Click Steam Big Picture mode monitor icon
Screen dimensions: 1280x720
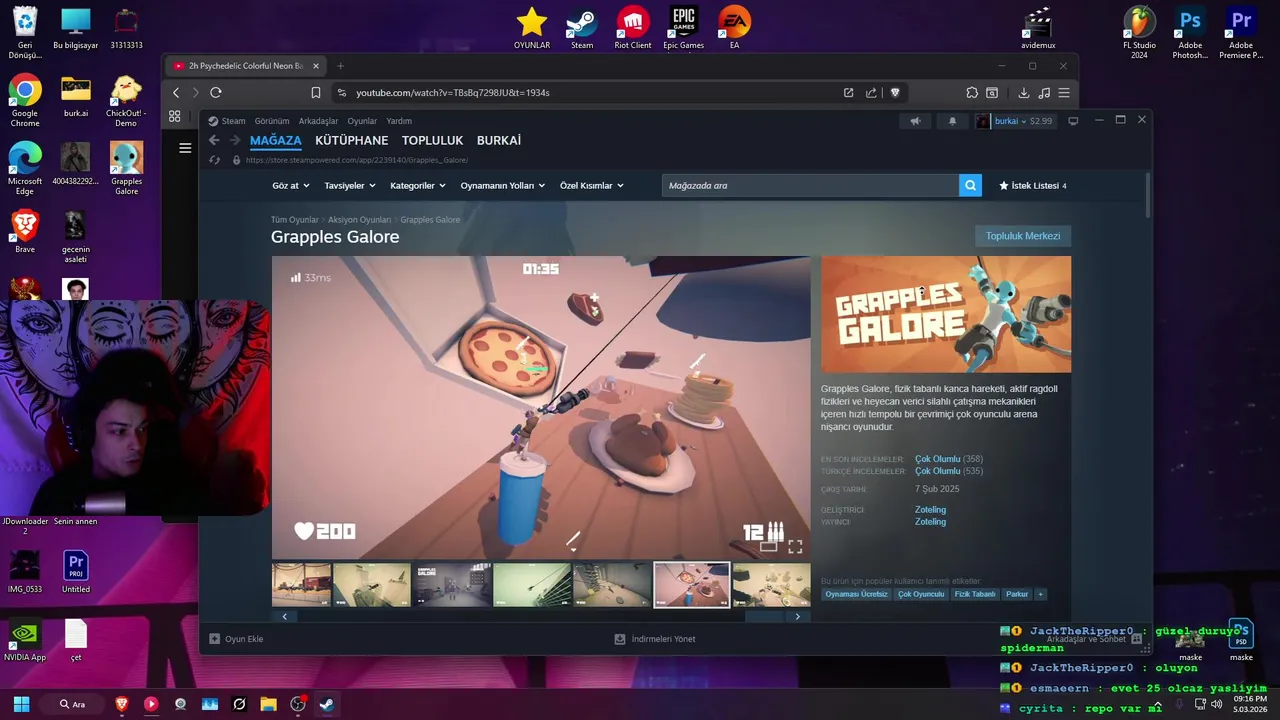[1073, 121]
